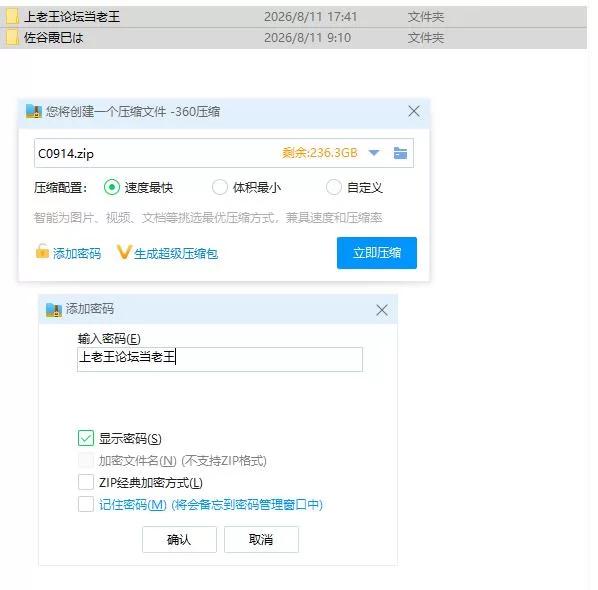Close the 您将创建一个压缩文件 dialog
598x590 pixels.
pos(414,111)
